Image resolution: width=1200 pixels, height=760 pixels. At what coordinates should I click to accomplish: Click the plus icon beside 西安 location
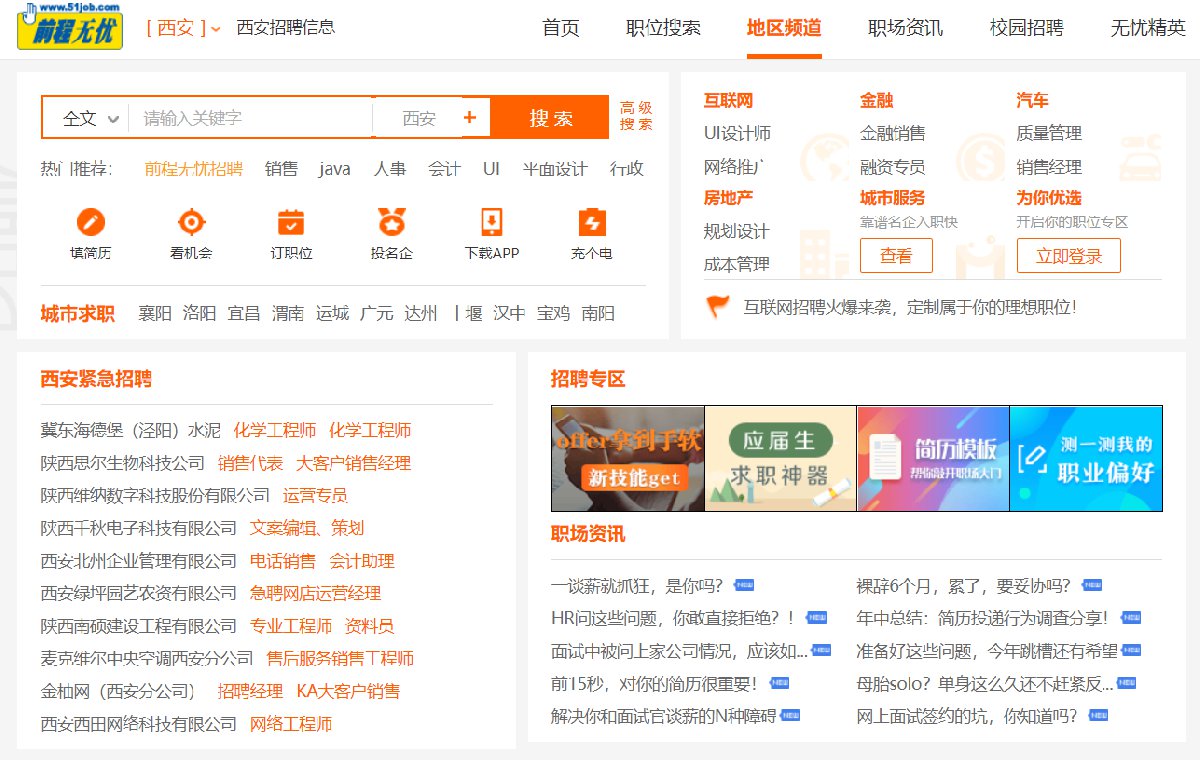pos(470,118)
